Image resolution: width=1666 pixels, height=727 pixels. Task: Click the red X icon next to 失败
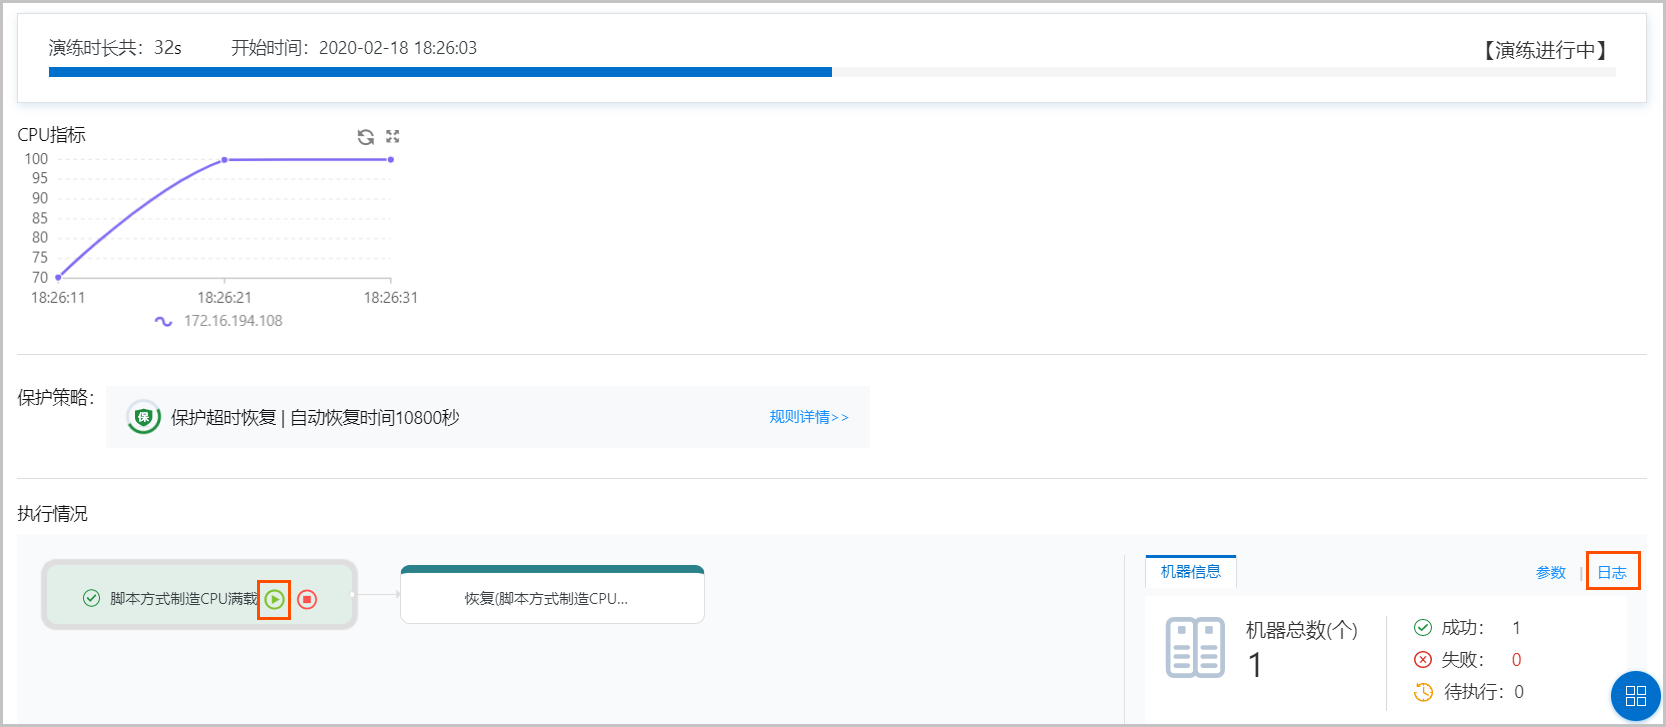1423,660
